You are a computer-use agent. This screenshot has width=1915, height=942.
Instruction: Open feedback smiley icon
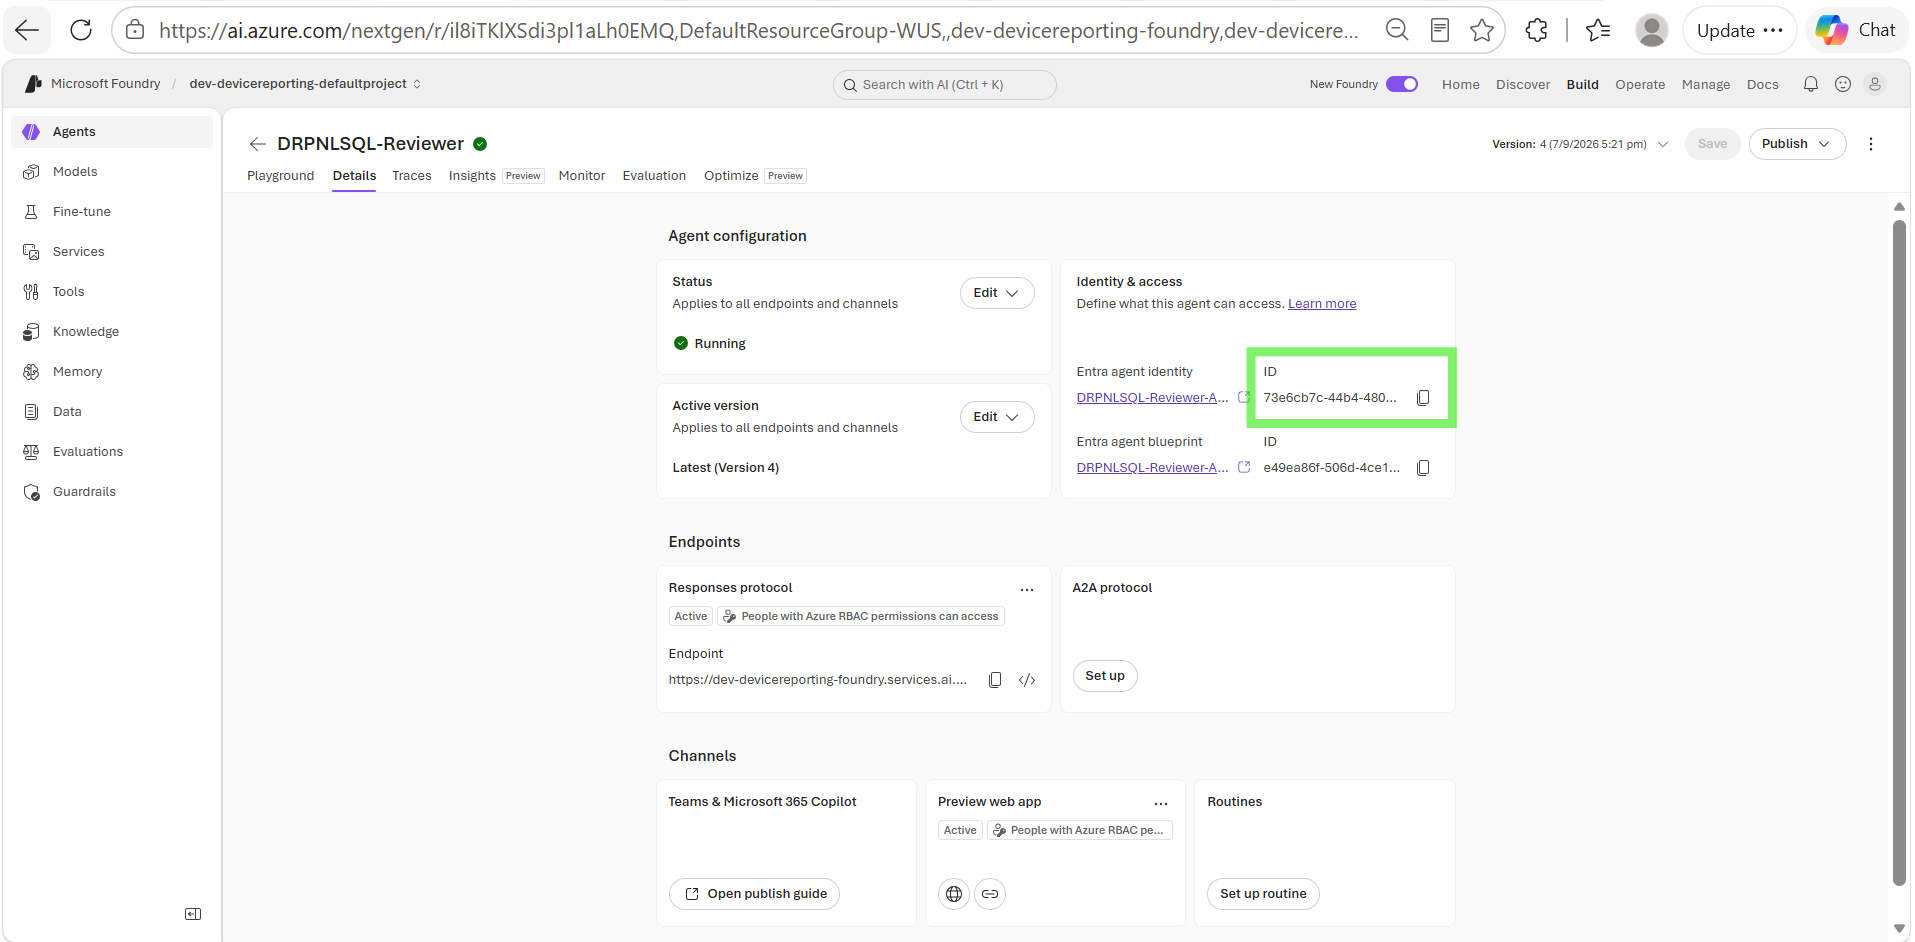click(x=1843, y=84)
